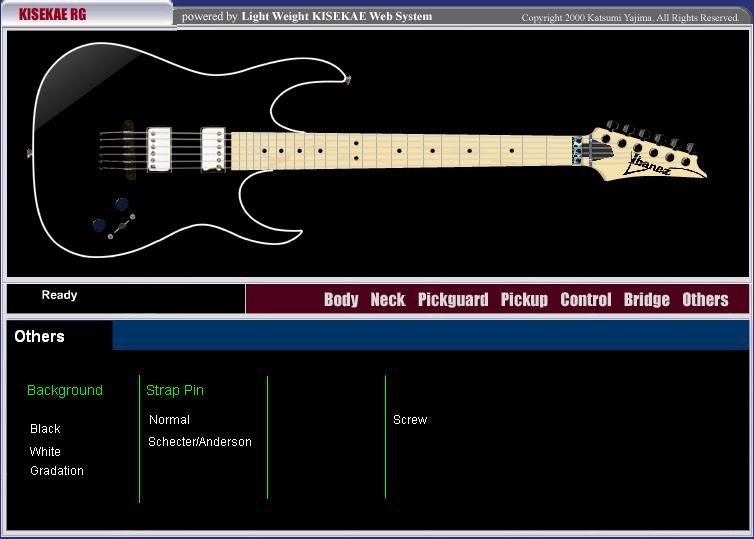
Task: Choose Normal strap pin
Action: 169,420
